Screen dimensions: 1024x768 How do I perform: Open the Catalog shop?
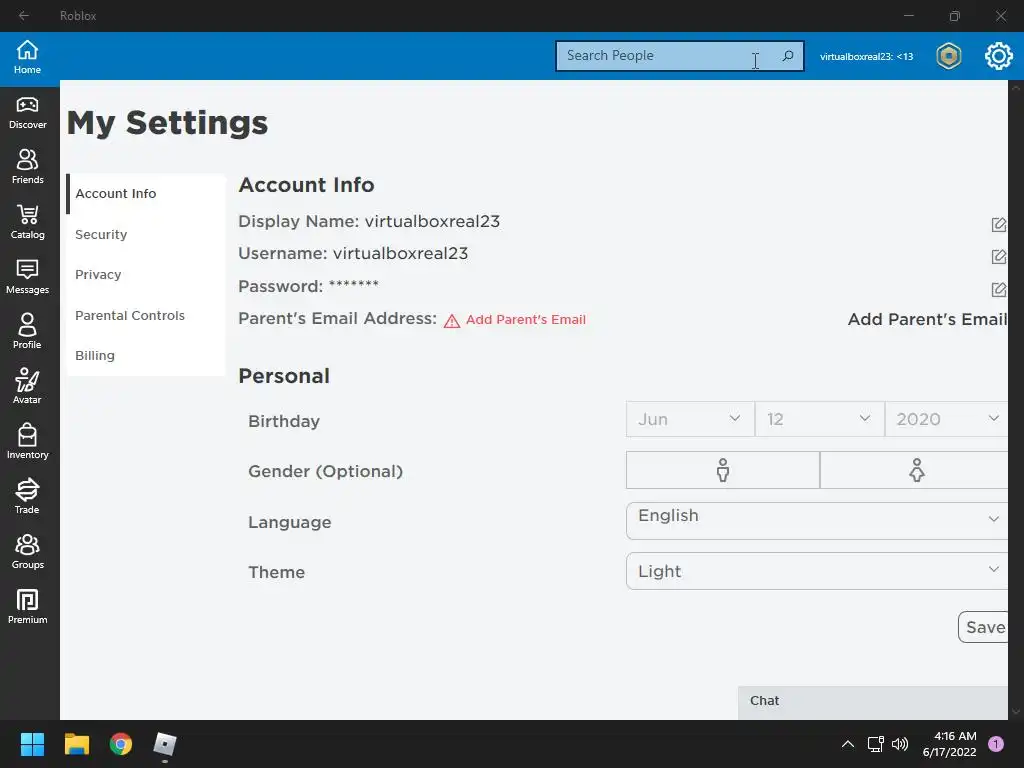tap(27, 223)
